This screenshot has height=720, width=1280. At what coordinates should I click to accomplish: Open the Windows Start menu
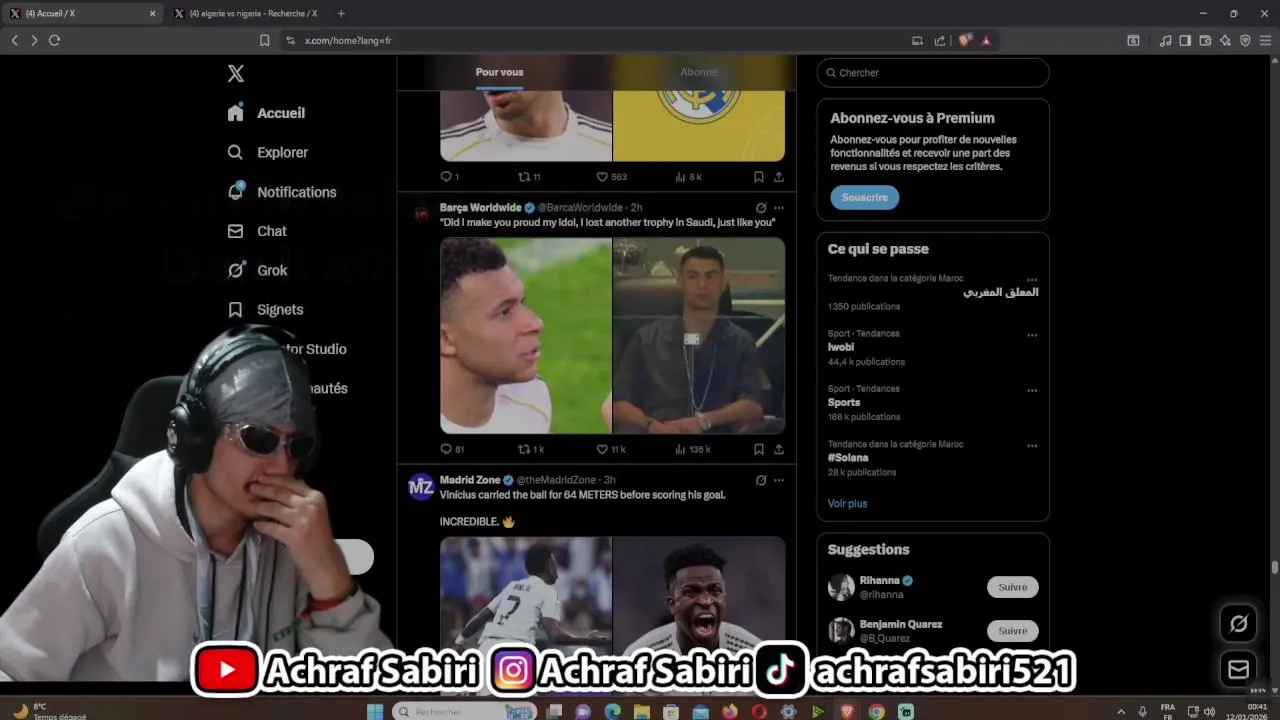375,711
